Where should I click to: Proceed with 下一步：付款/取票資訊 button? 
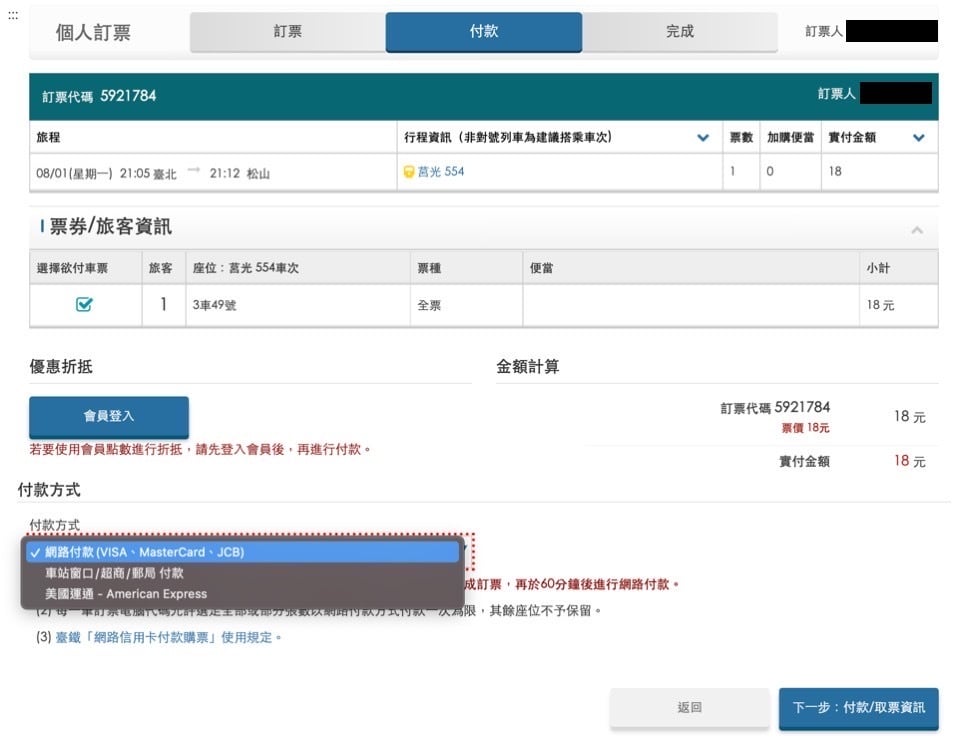[858, 707]
